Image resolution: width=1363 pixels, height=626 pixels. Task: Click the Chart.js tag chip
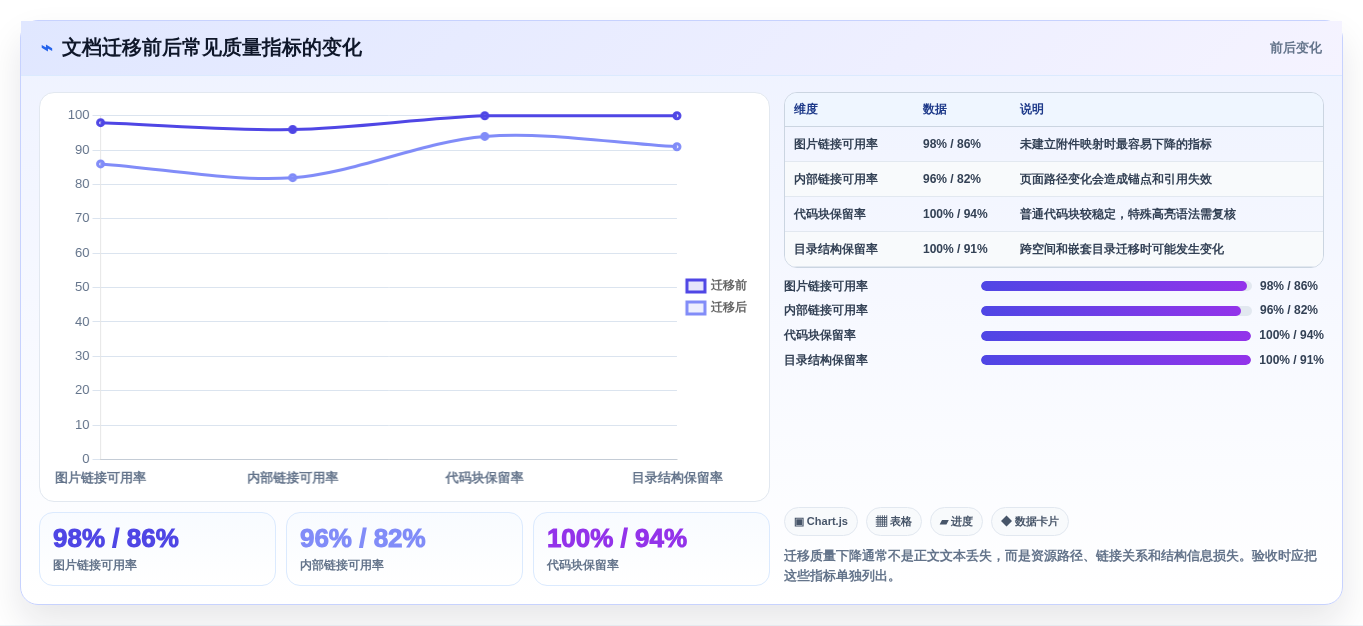pos(821,522)
